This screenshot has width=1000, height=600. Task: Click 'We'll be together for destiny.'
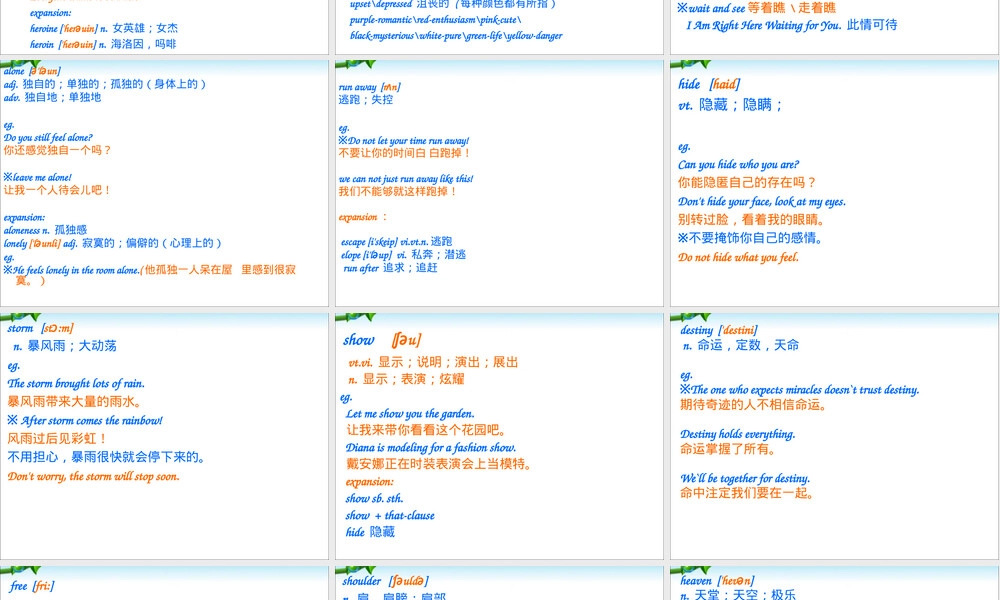coord(745,478)
